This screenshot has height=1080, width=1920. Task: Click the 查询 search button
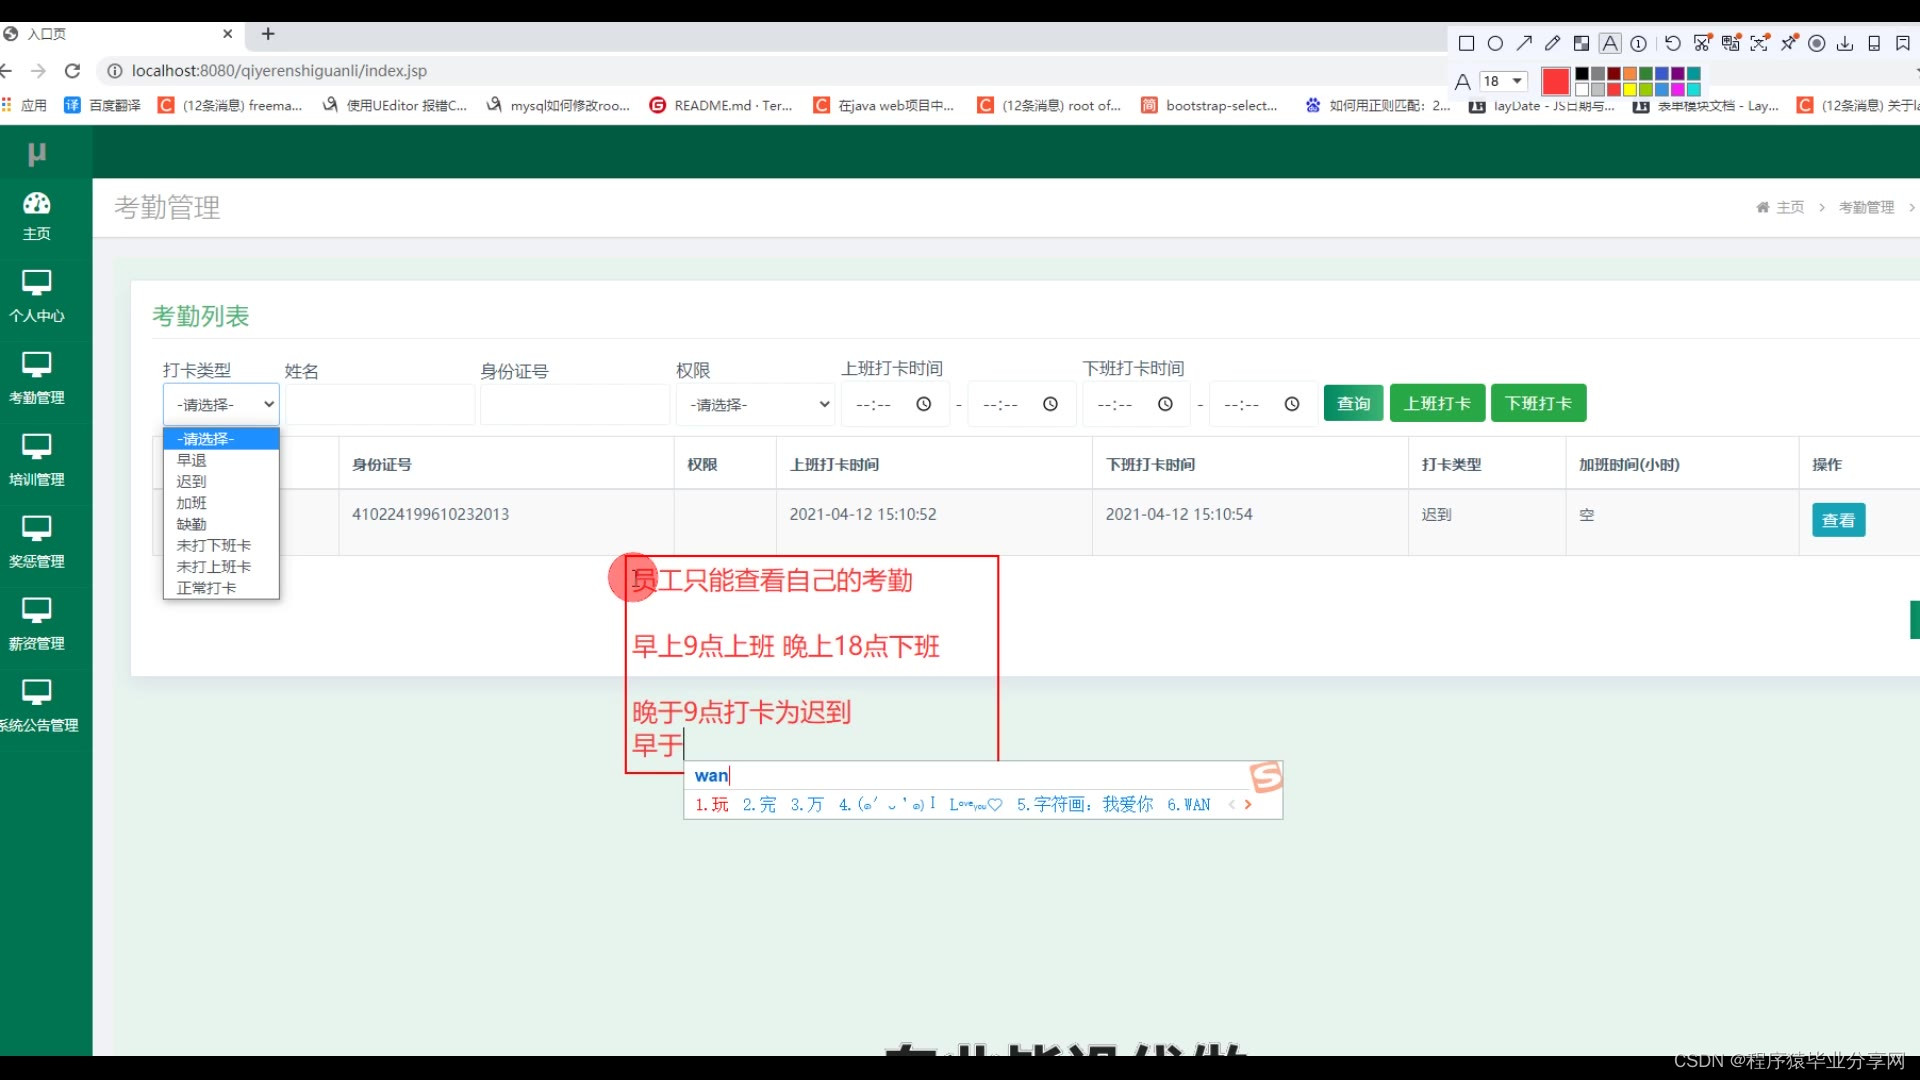[x=1353, y=403]
